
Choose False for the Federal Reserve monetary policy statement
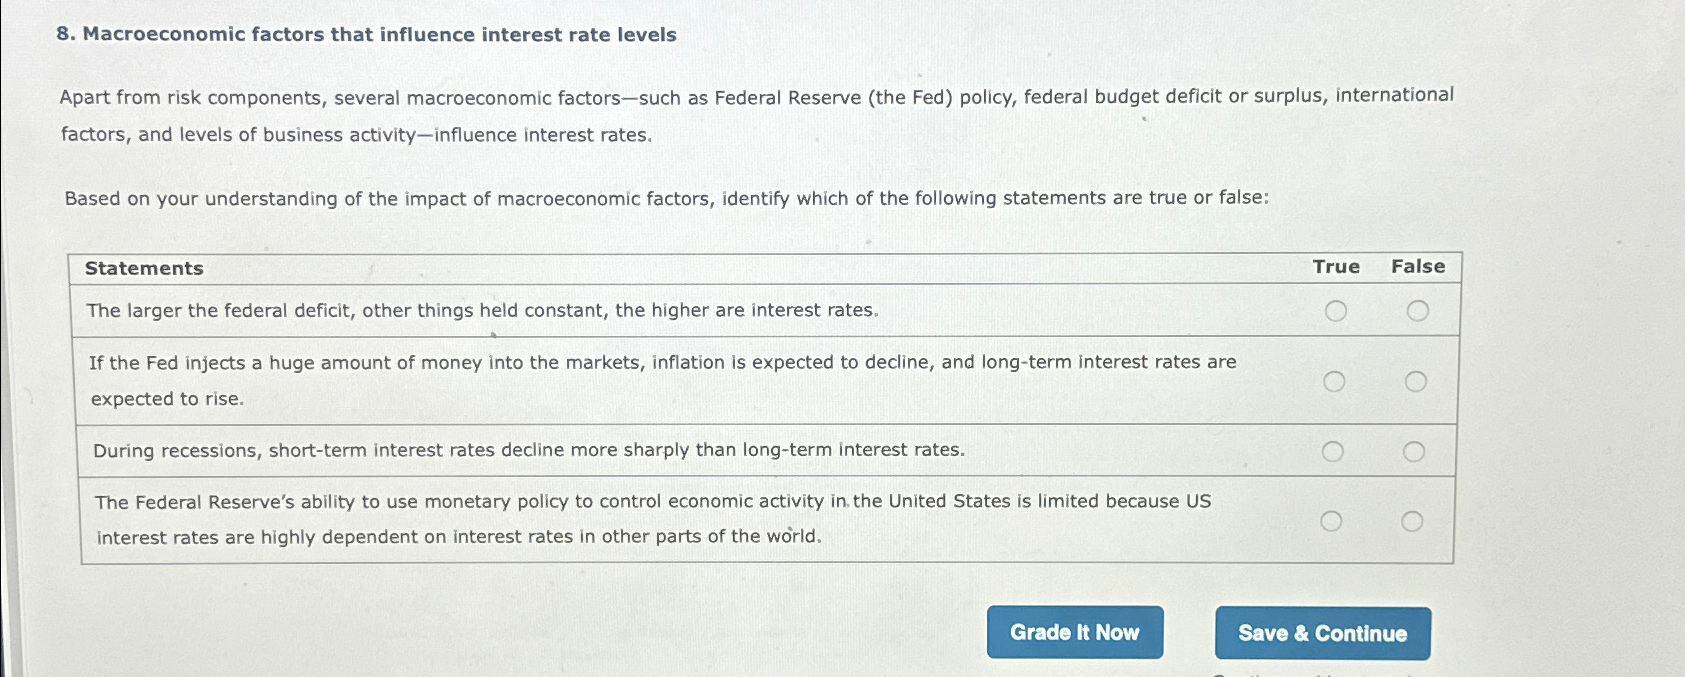pyautogui.click(x=1414, y=519)
